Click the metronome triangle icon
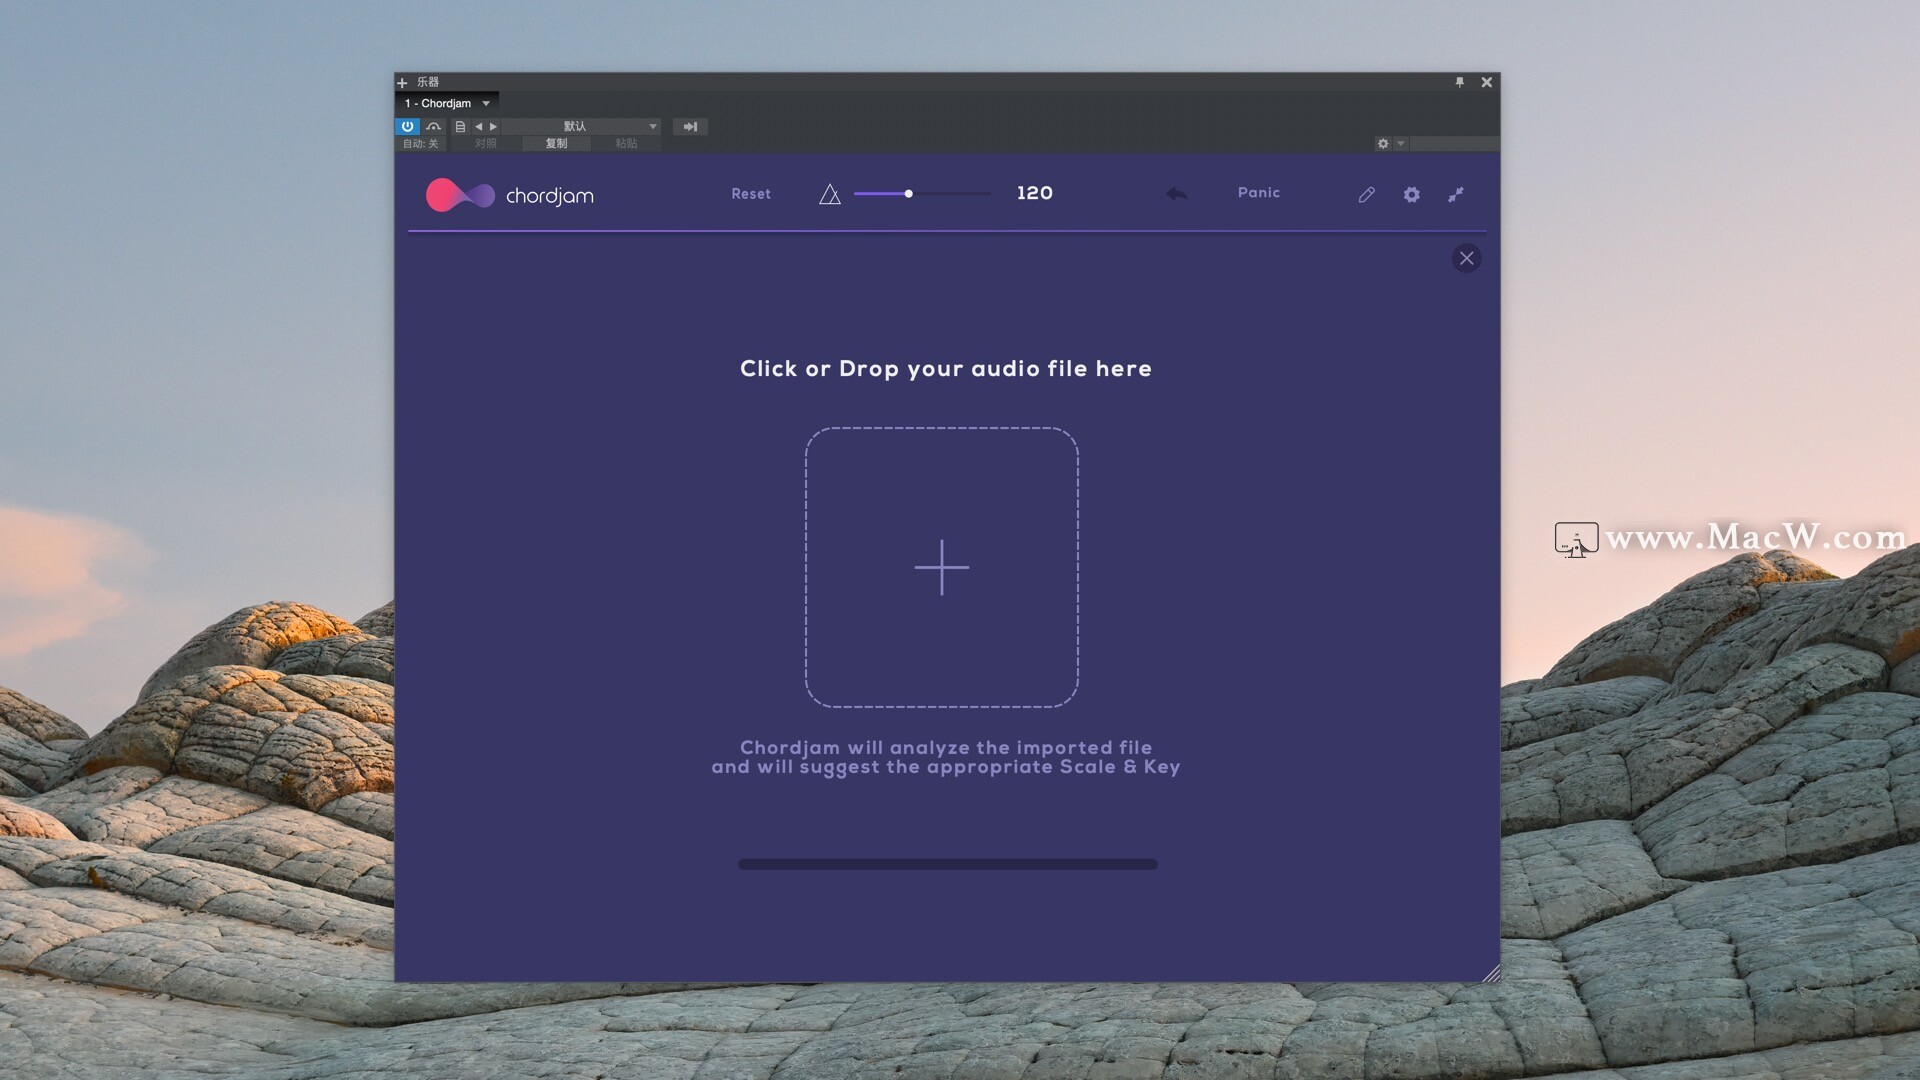 pos(829,194)
